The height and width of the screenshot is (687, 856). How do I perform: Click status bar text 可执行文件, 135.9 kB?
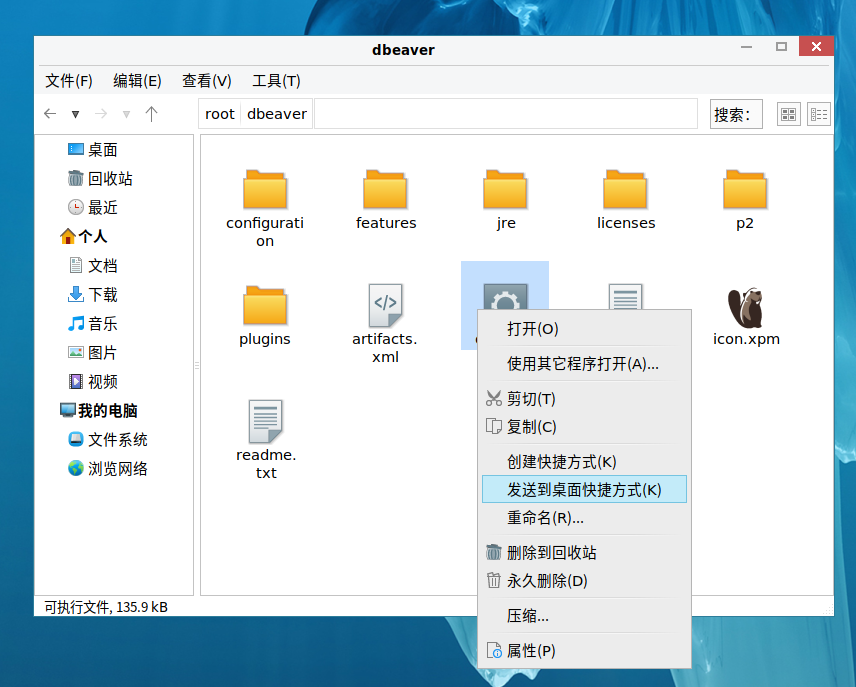click(x=106, y=607)
